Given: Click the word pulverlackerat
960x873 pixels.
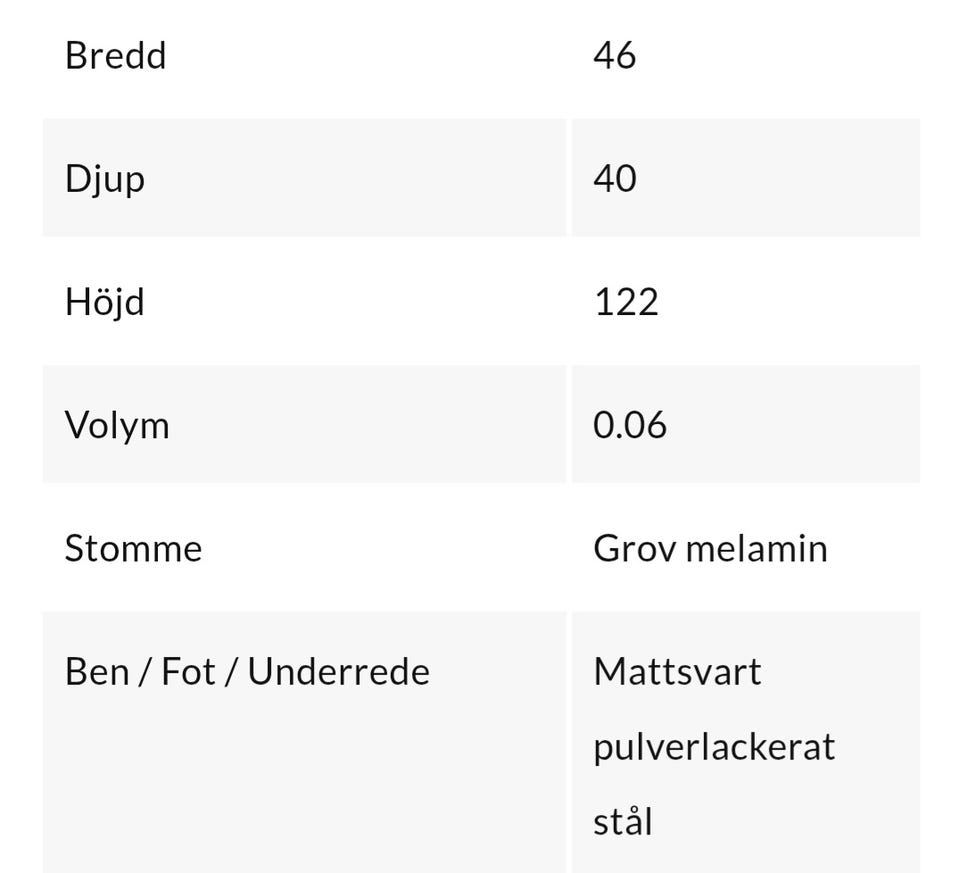Looking at the screenshot, I should 714,747.
